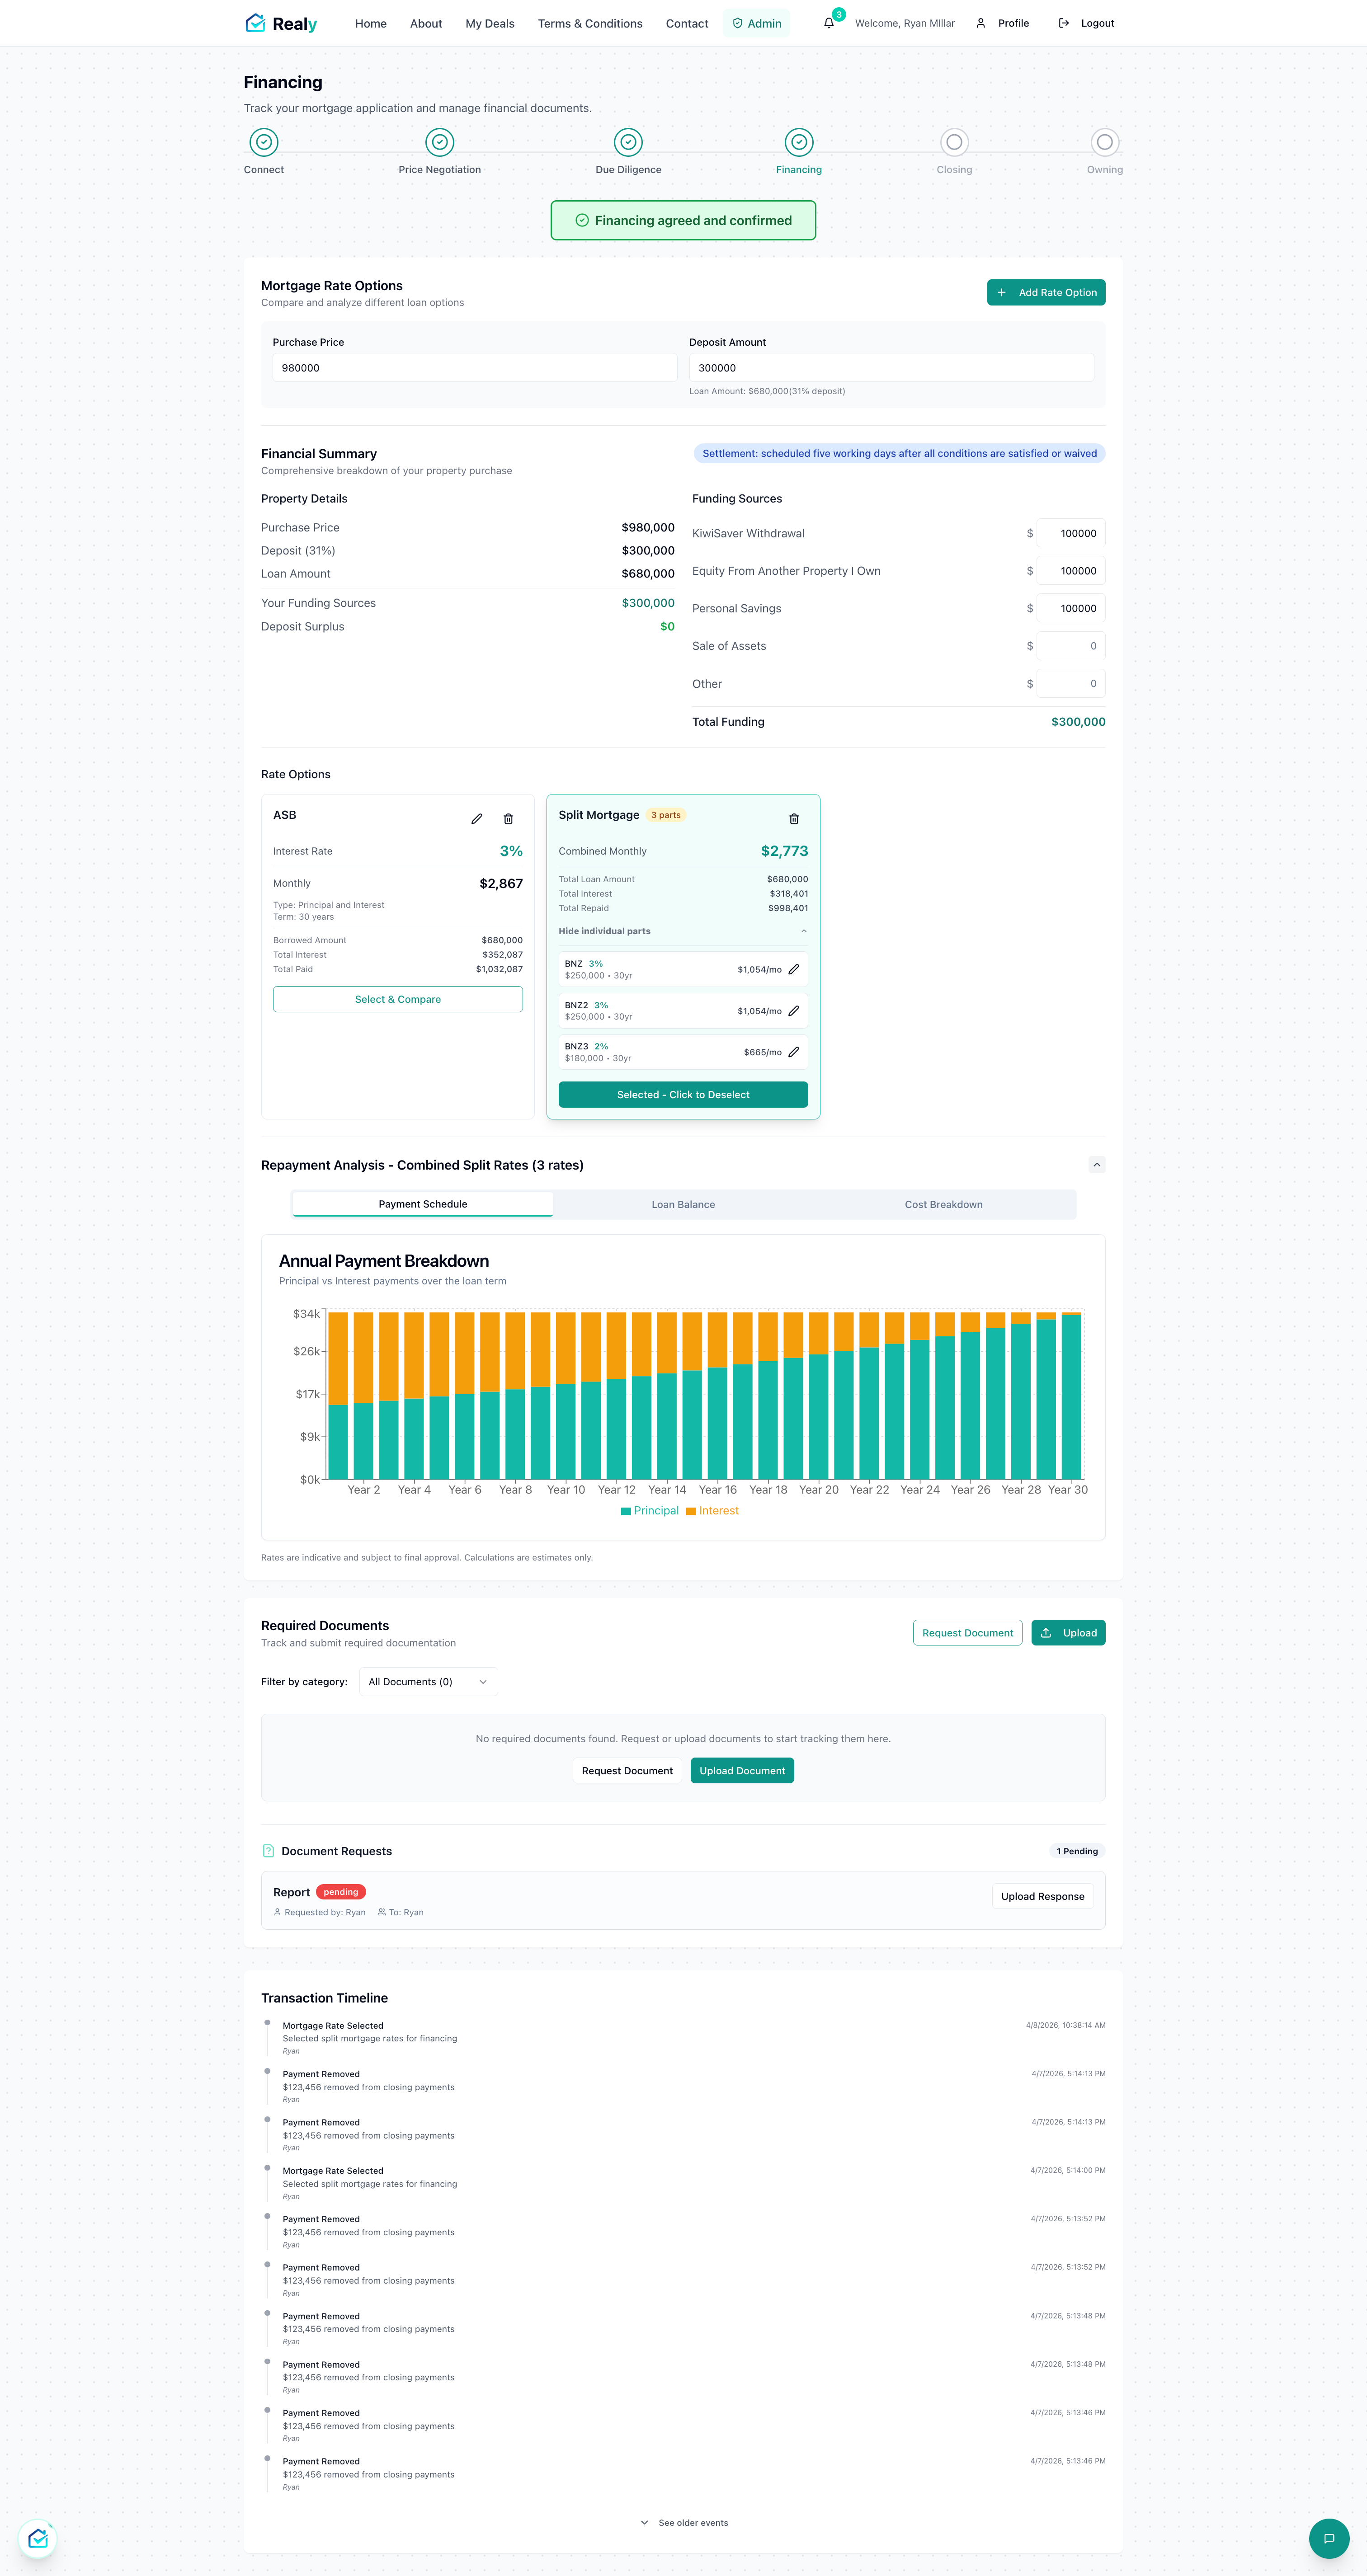Open the chat bubble widget

click(1329, 2538)
